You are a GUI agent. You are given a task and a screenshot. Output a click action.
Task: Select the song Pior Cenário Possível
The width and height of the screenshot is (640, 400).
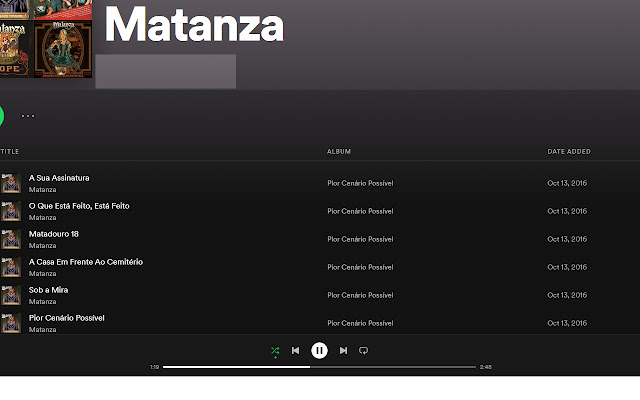[67, 318]
